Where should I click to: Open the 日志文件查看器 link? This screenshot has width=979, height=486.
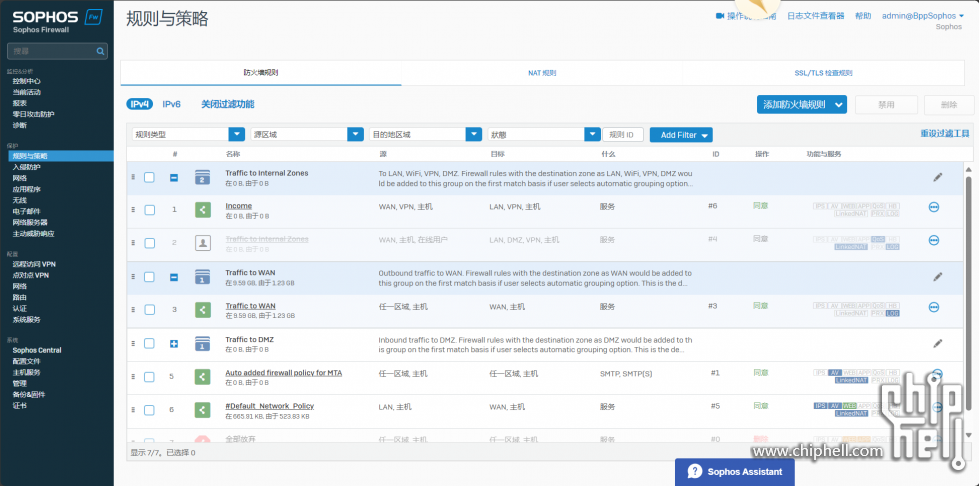pos(816,16)
